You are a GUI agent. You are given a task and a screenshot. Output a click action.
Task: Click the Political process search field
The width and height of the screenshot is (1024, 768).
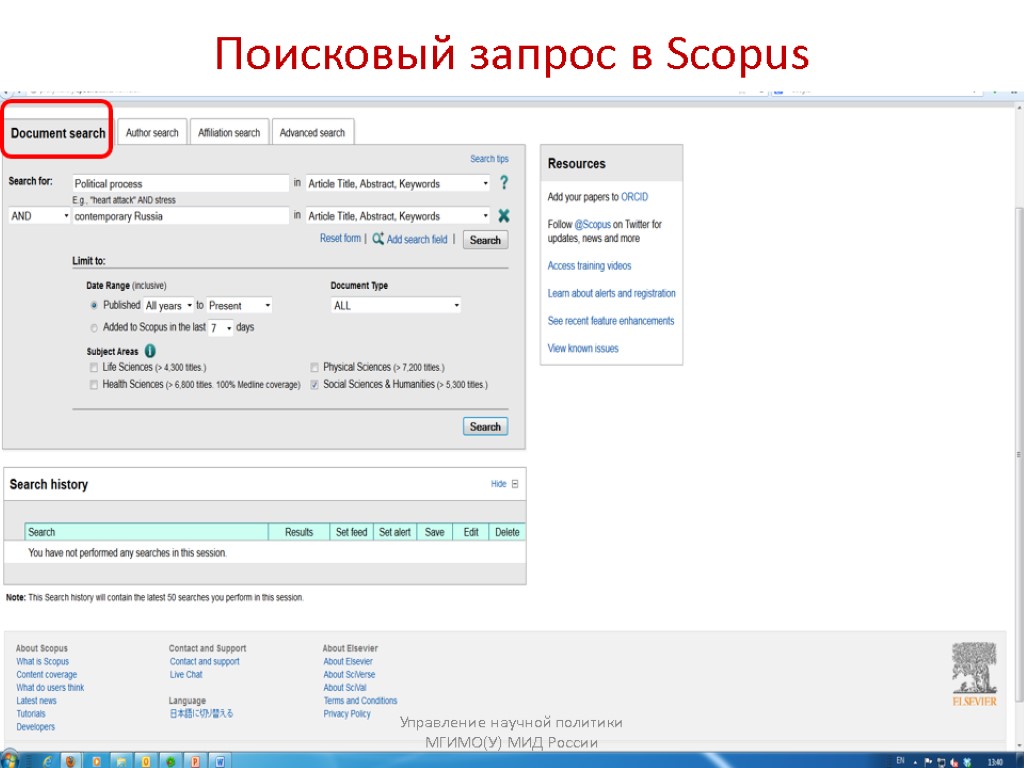(x=180, y=184)
